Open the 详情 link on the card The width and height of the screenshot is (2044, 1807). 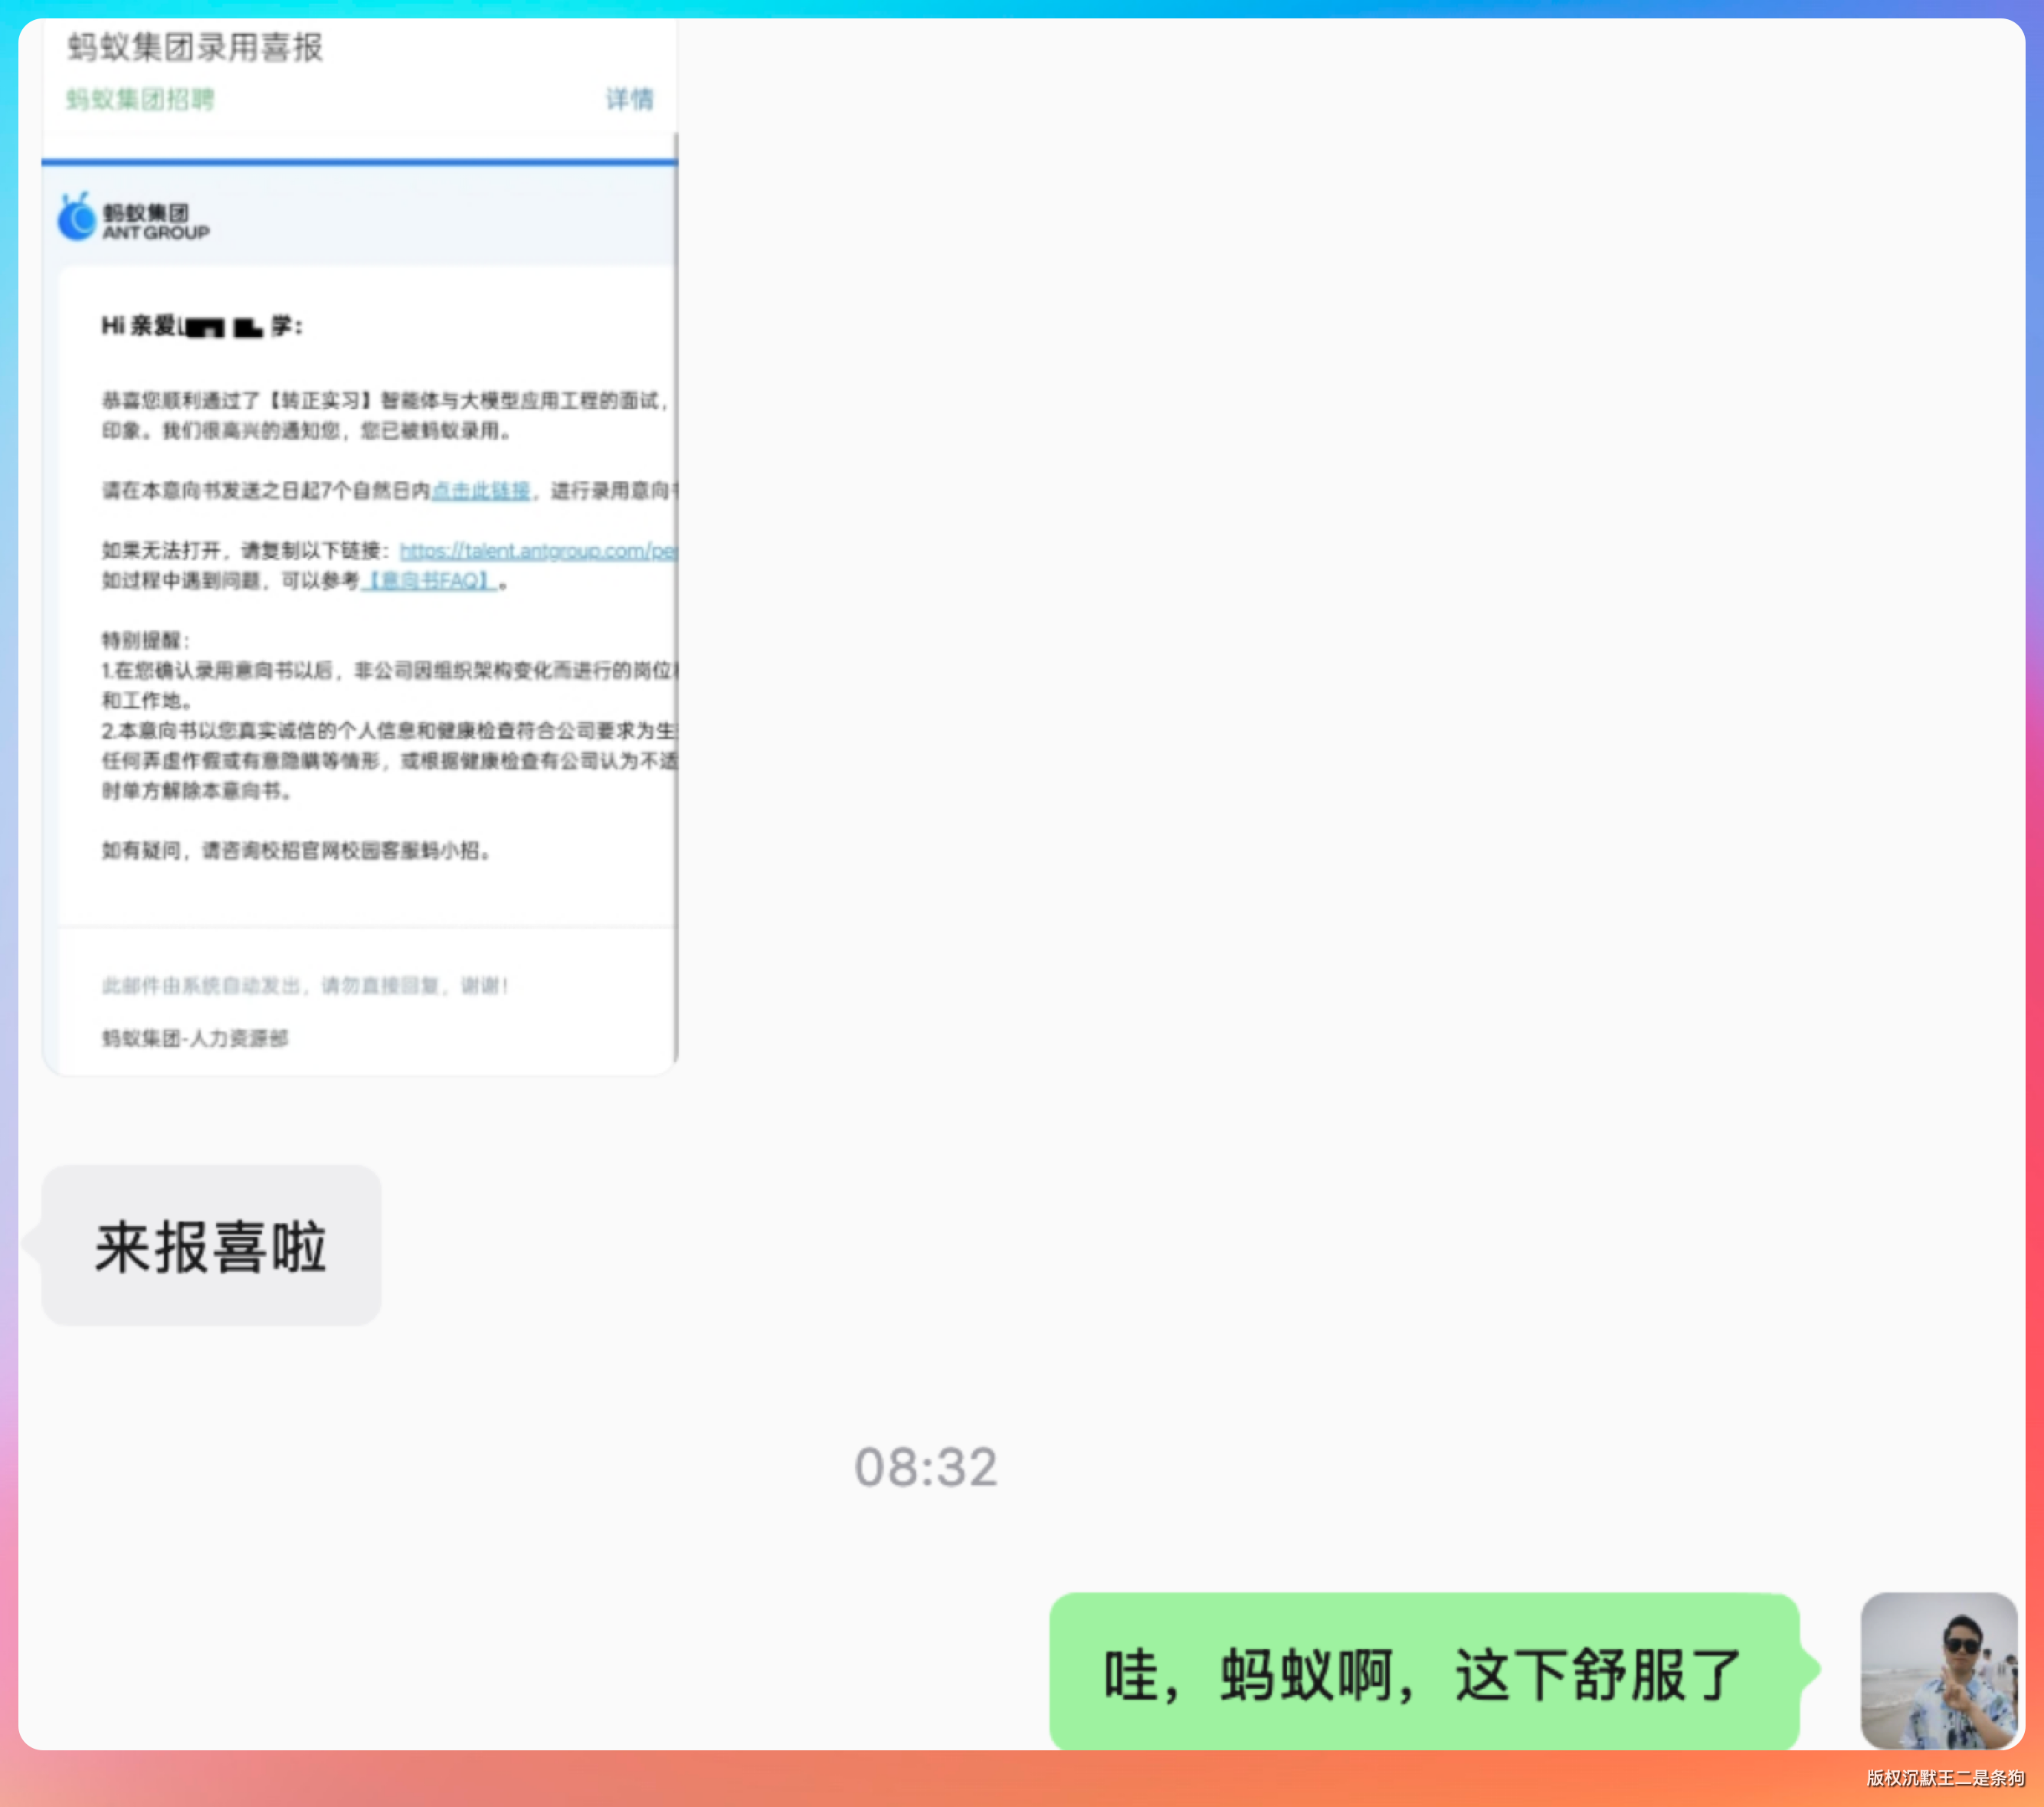pyautogui.click(x=629, y=99)
